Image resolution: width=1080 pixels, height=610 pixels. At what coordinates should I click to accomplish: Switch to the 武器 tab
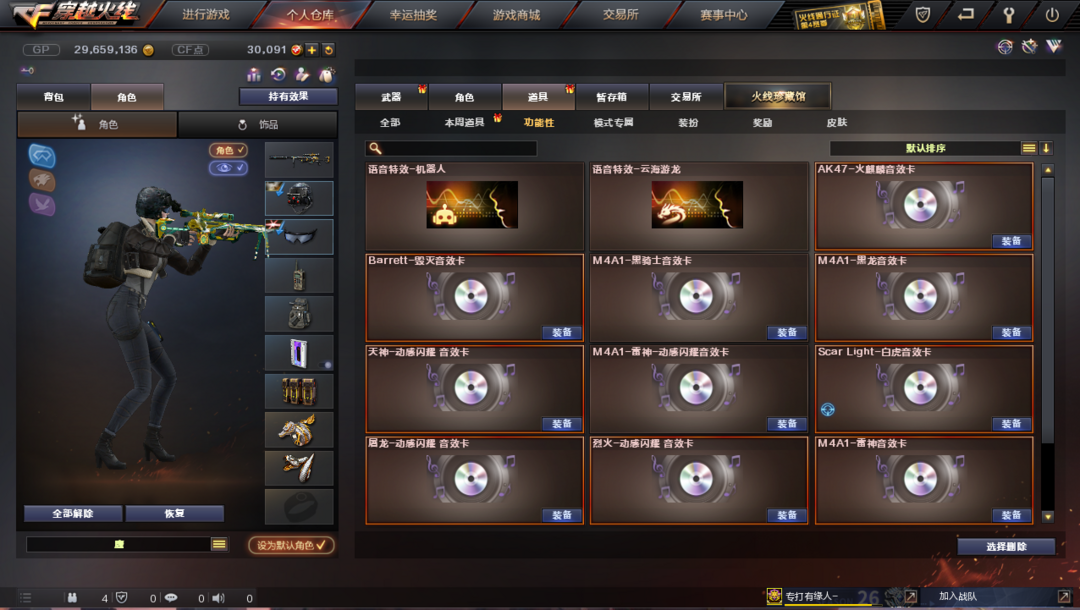pos(391,97)
